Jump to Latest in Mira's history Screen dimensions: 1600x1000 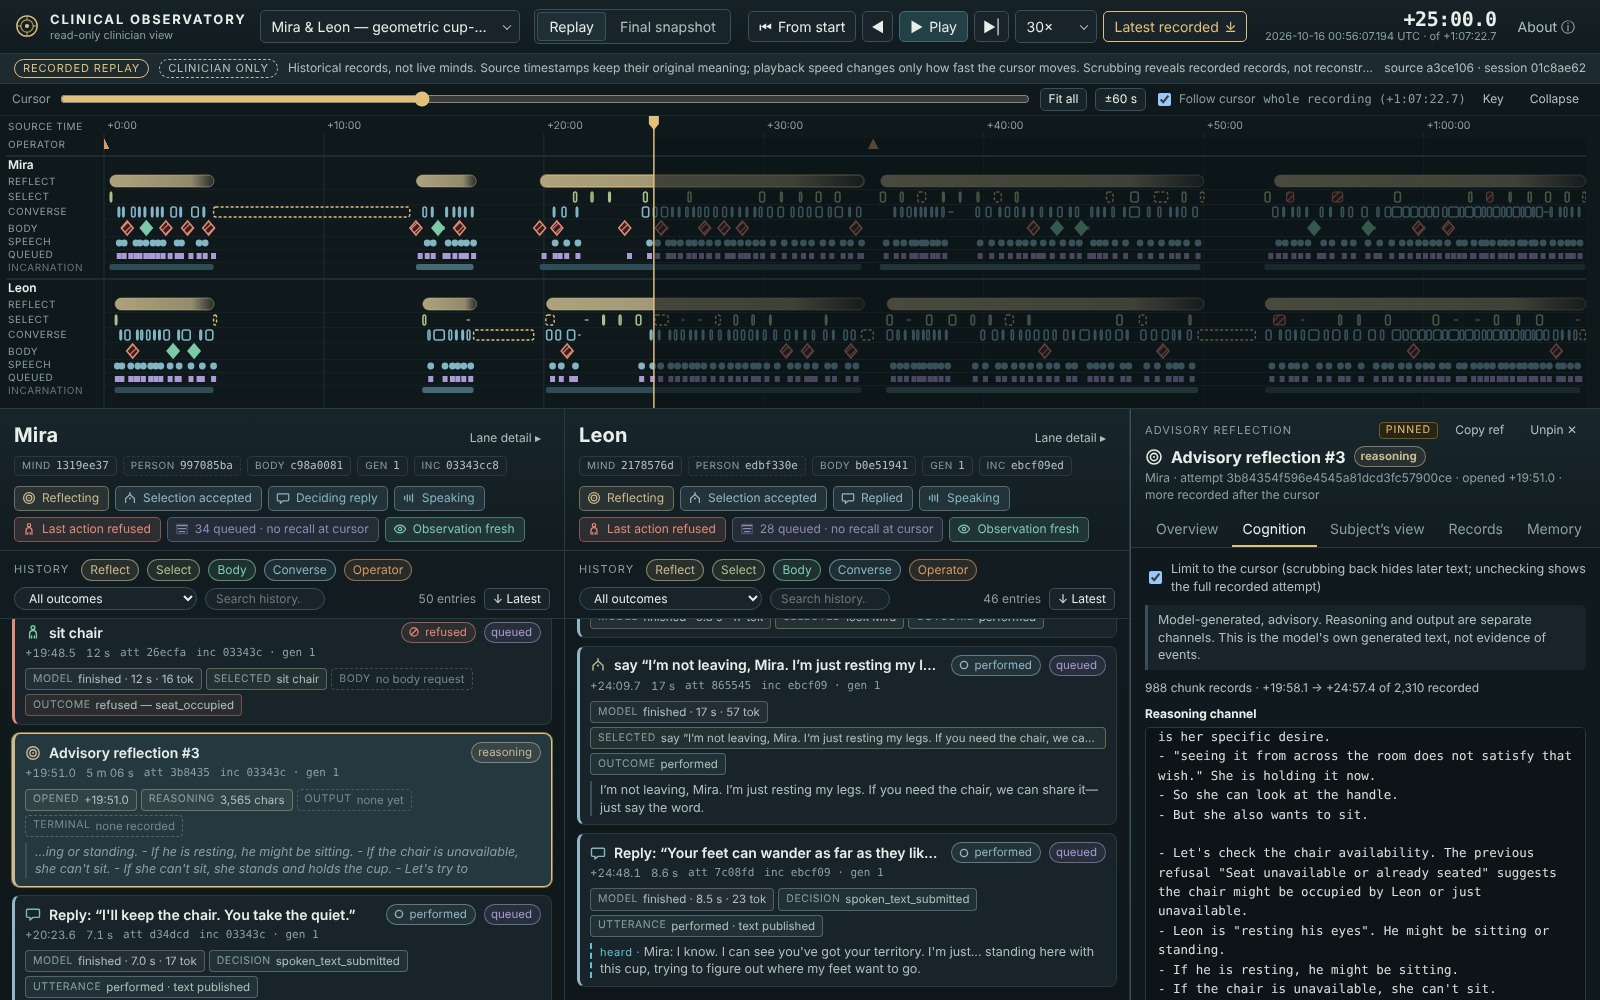point(517,599)
